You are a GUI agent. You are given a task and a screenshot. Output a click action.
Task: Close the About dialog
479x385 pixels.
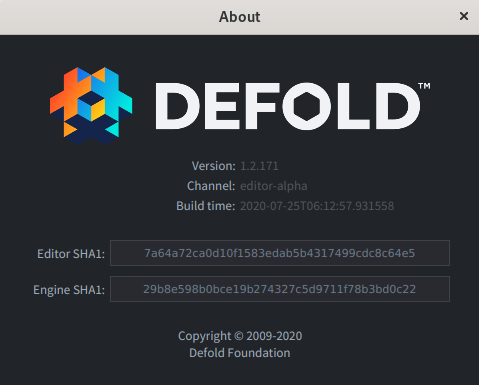(464, 16)
